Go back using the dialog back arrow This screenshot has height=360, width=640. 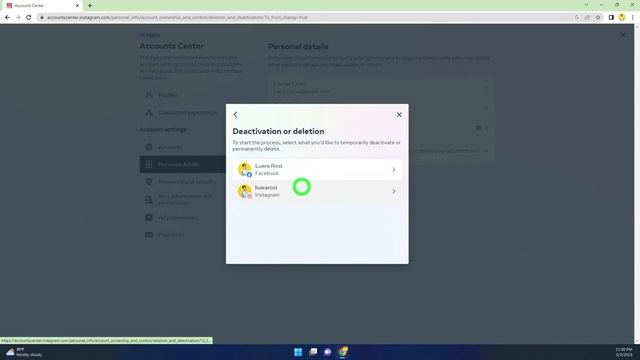236,115
